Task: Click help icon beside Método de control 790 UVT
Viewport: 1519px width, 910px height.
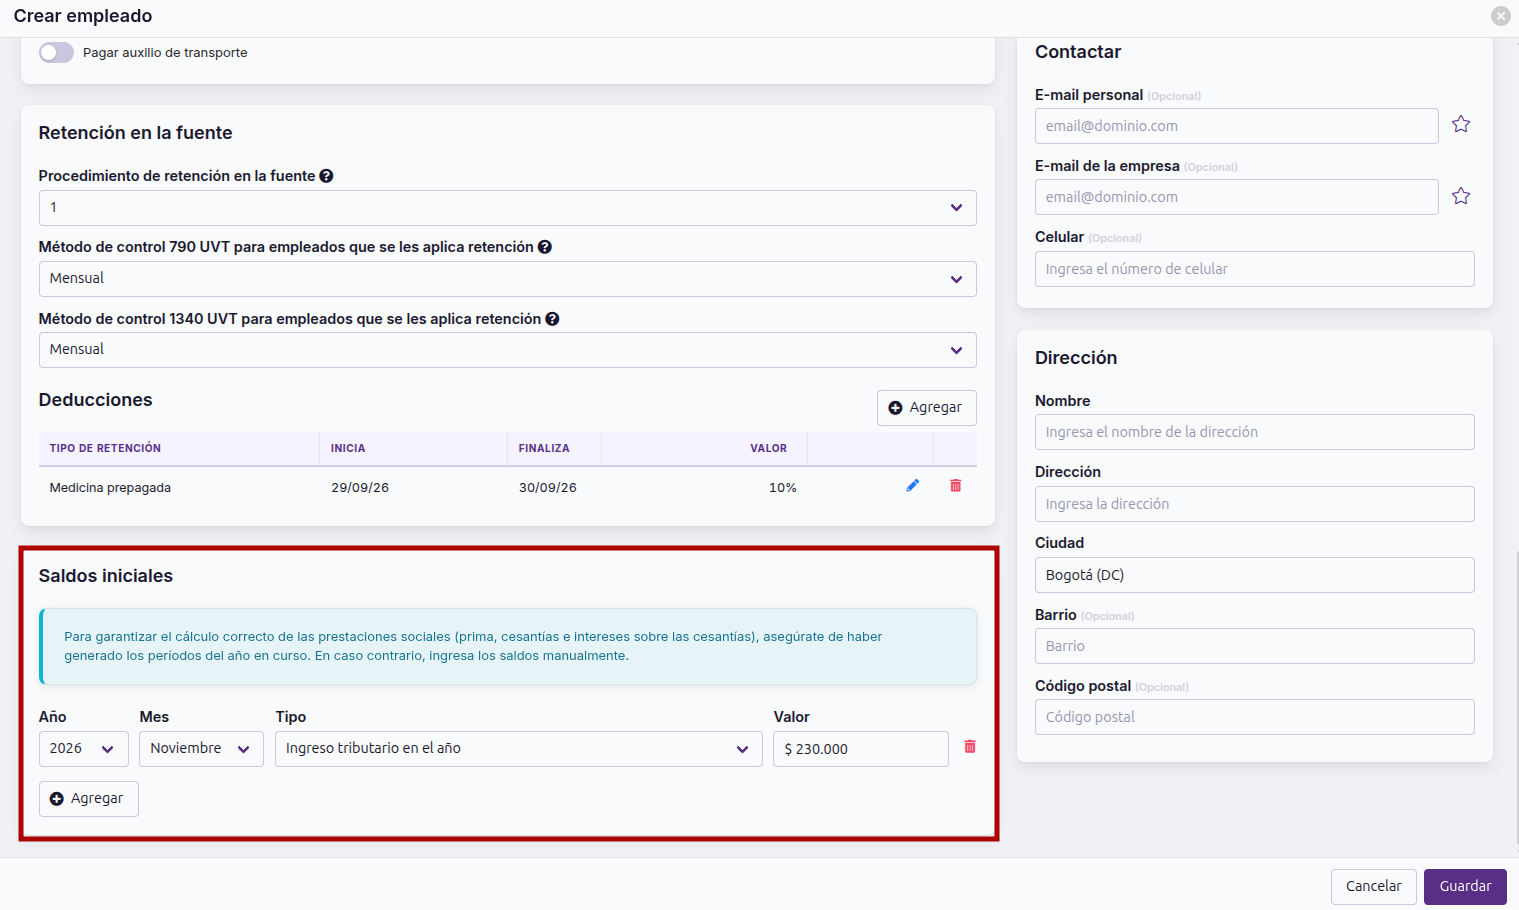Action: click(545, 247)
